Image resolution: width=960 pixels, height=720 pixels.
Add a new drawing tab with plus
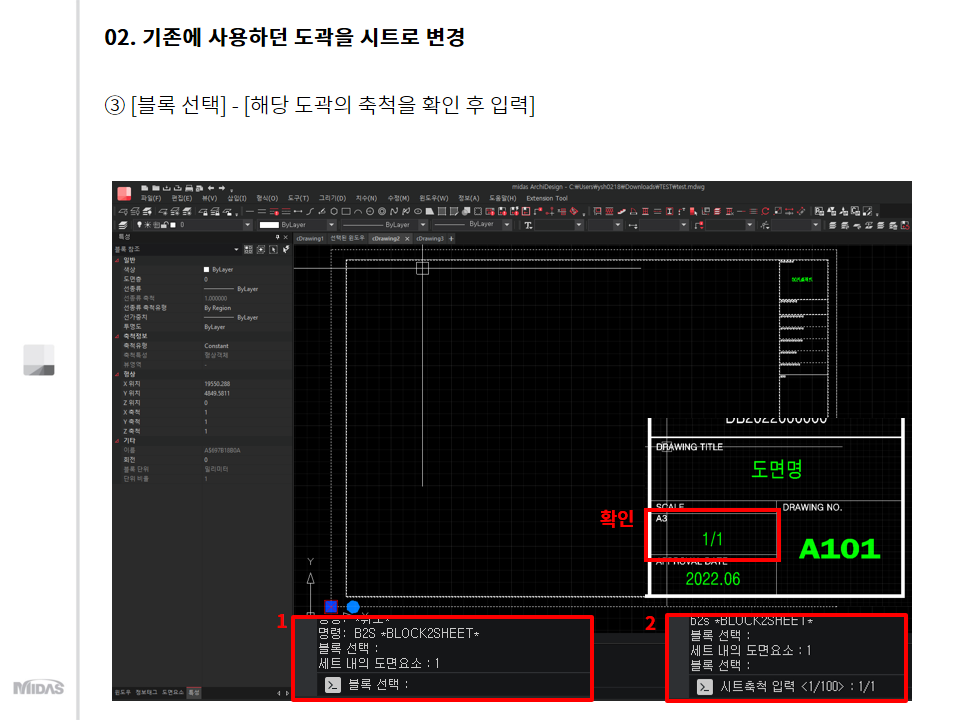[451, 239]
